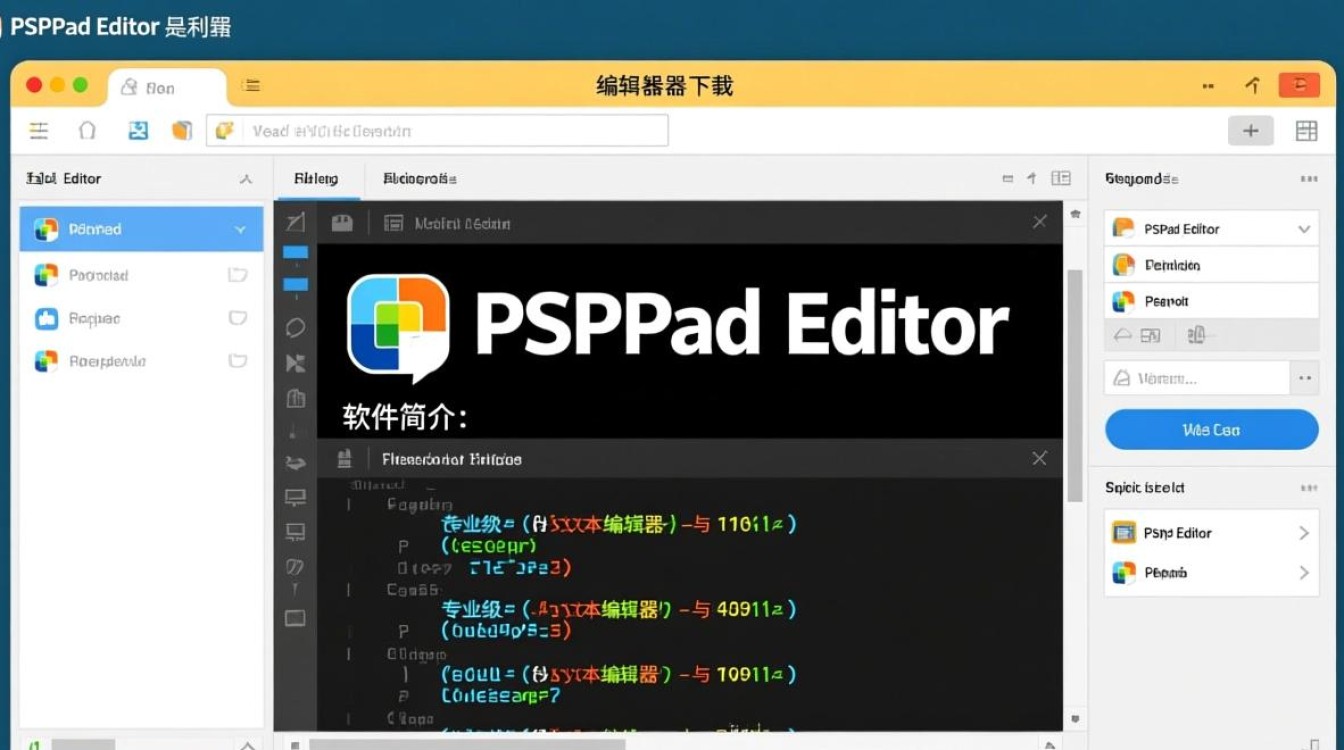Image resolution: width=1344 pixels, height=750 pixels.
Task: Select the rectangle tool at the toolbar bottom
Action: coord(294,619)
